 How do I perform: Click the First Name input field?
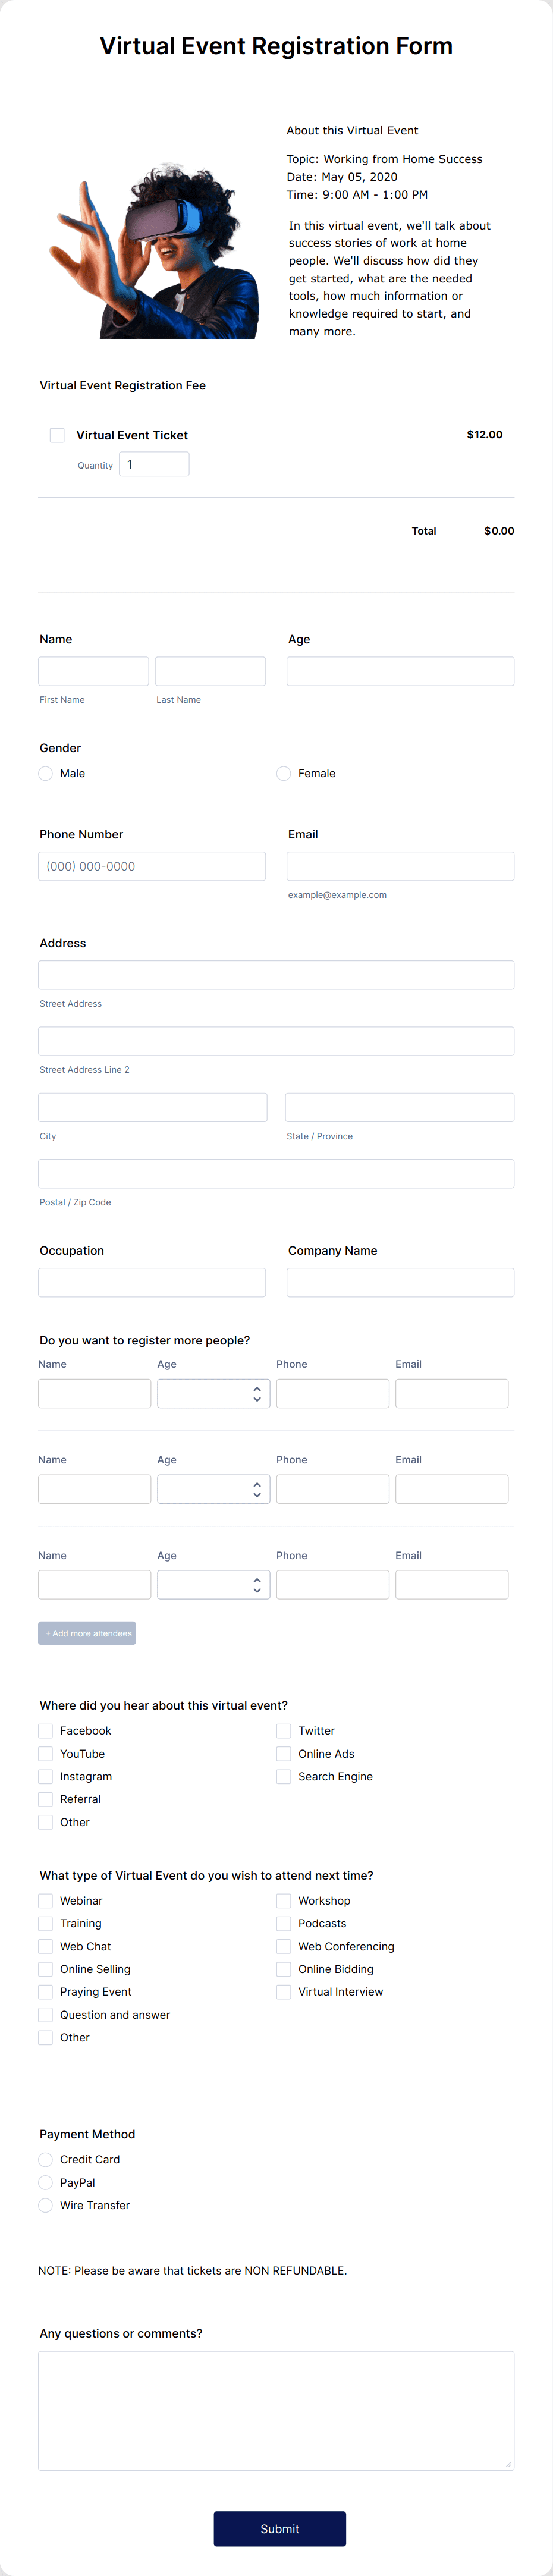(93, 671)
